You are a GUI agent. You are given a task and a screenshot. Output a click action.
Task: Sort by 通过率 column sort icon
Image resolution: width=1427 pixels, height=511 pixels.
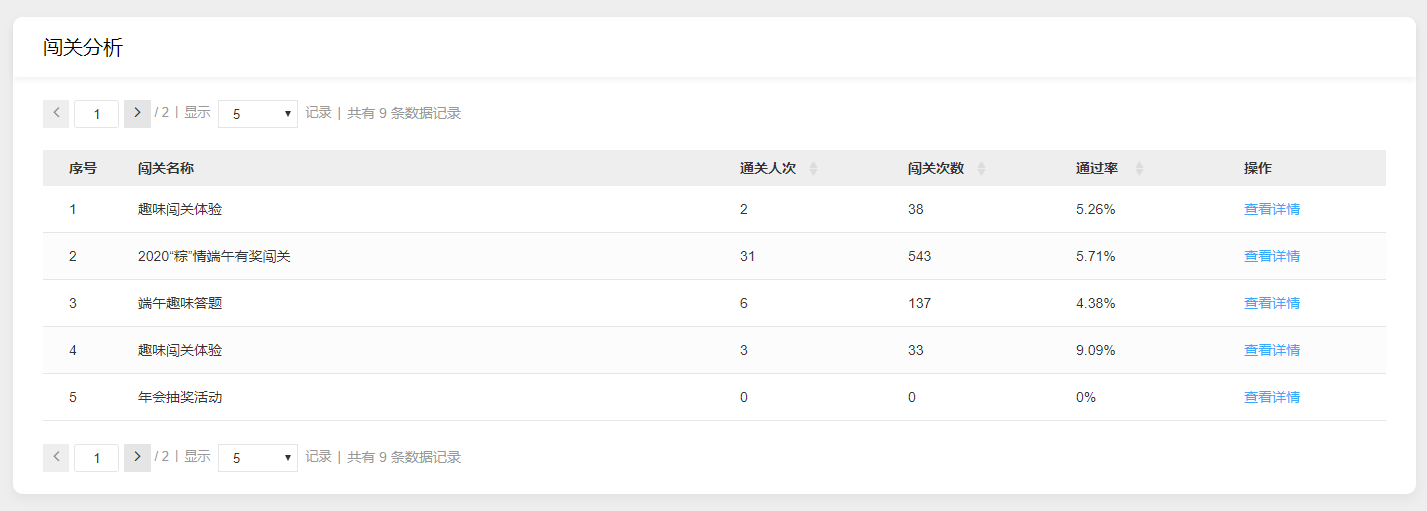[x=1139, y=169]
